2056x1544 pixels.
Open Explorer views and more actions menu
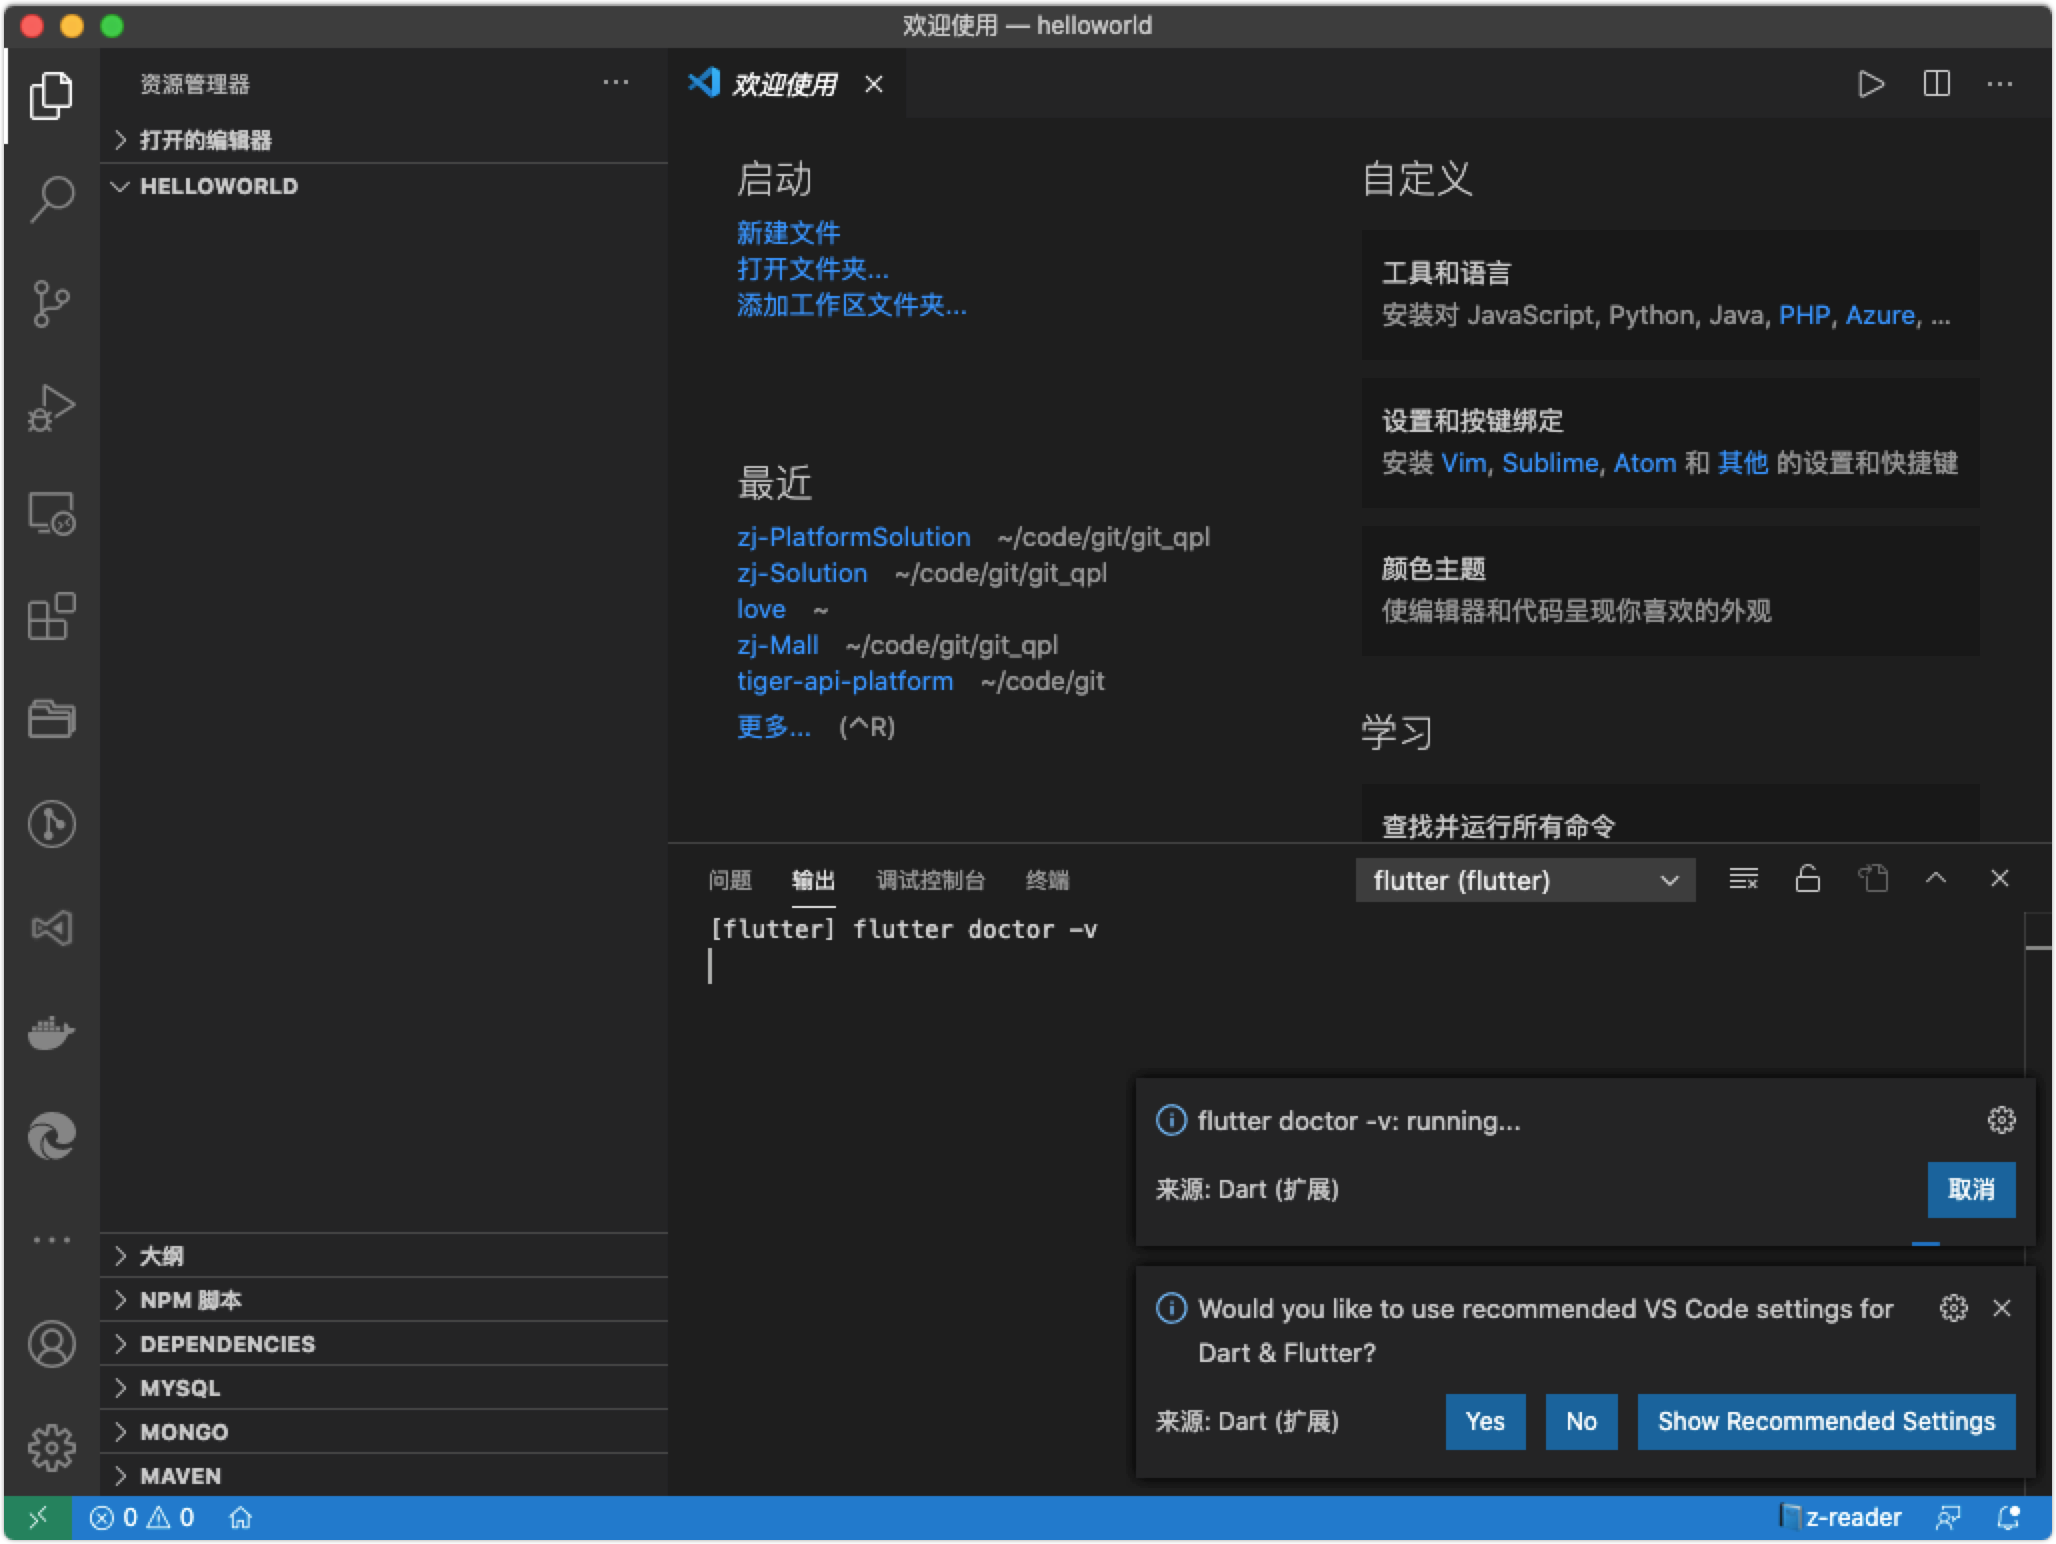click(615, 83)
